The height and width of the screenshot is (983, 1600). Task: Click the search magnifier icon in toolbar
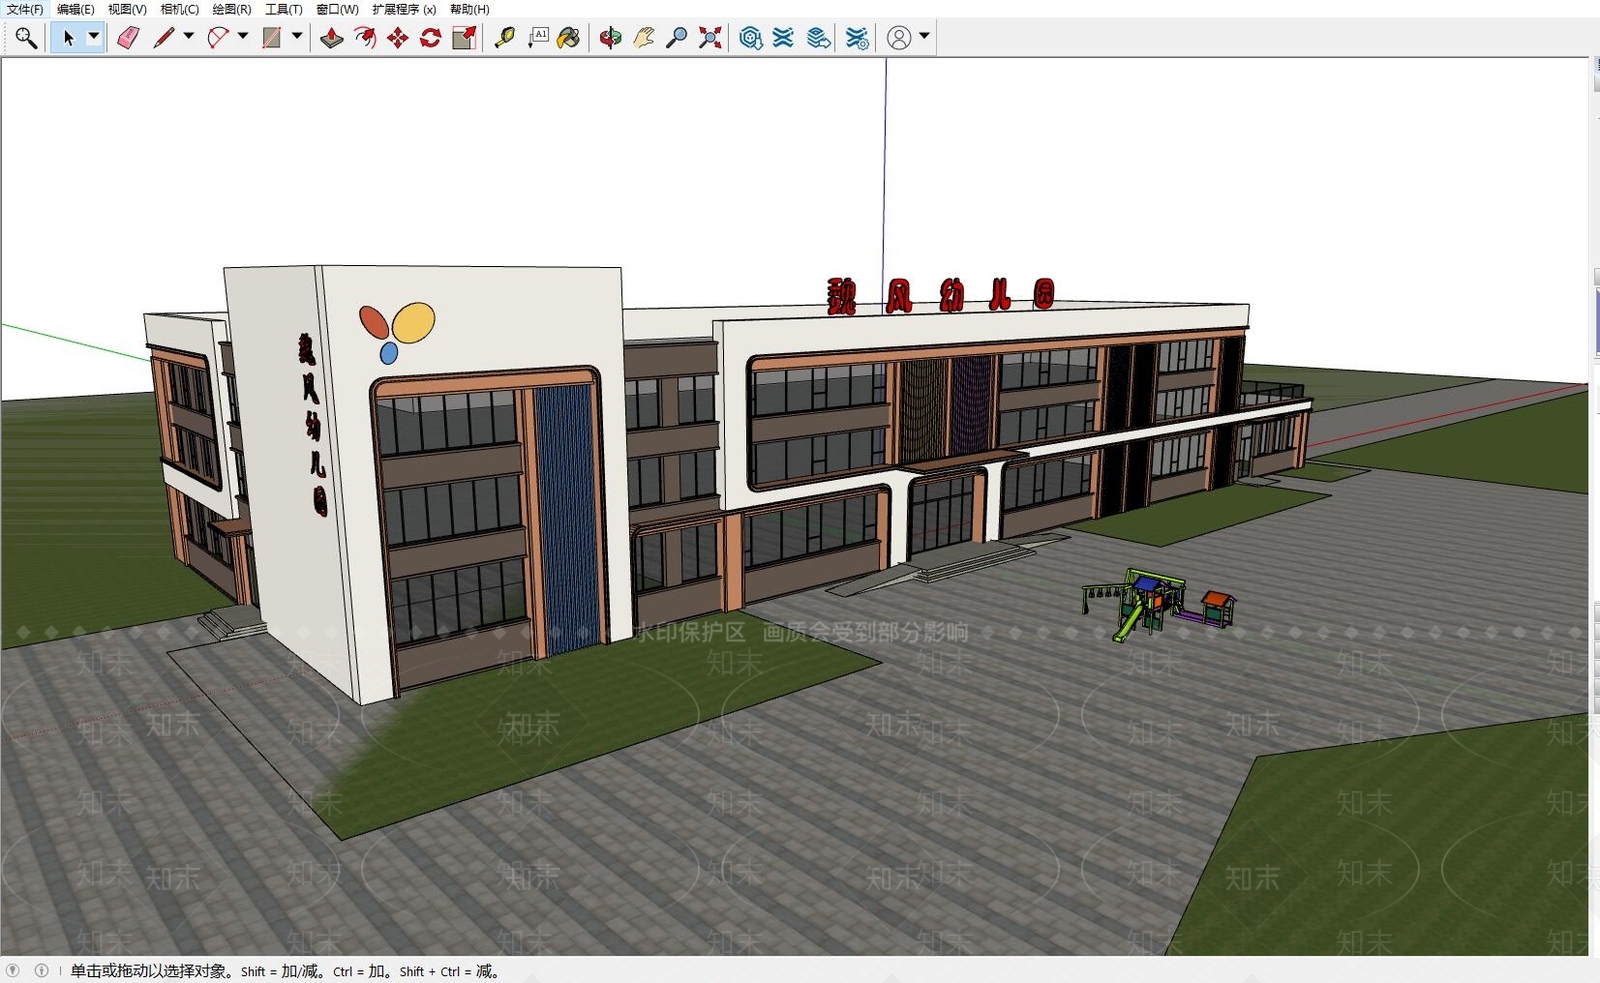point(26,38)
